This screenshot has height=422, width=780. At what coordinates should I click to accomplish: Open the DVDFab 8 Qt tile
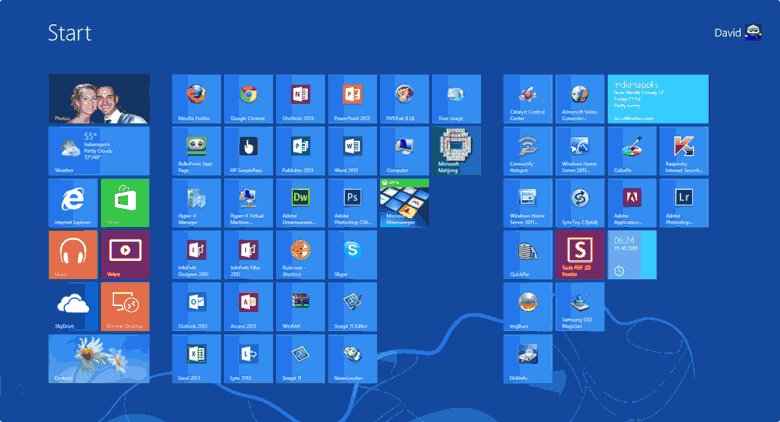tap(404, 99)
